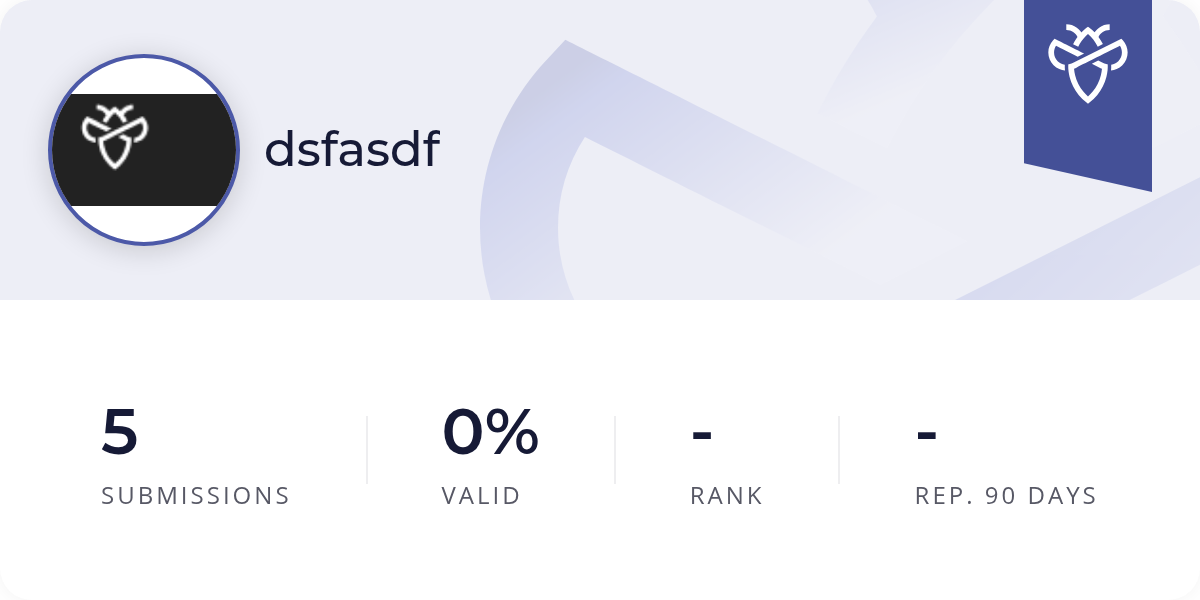Click the VALID label
This screenshot has width=1200, height=600.
(481, 496)
